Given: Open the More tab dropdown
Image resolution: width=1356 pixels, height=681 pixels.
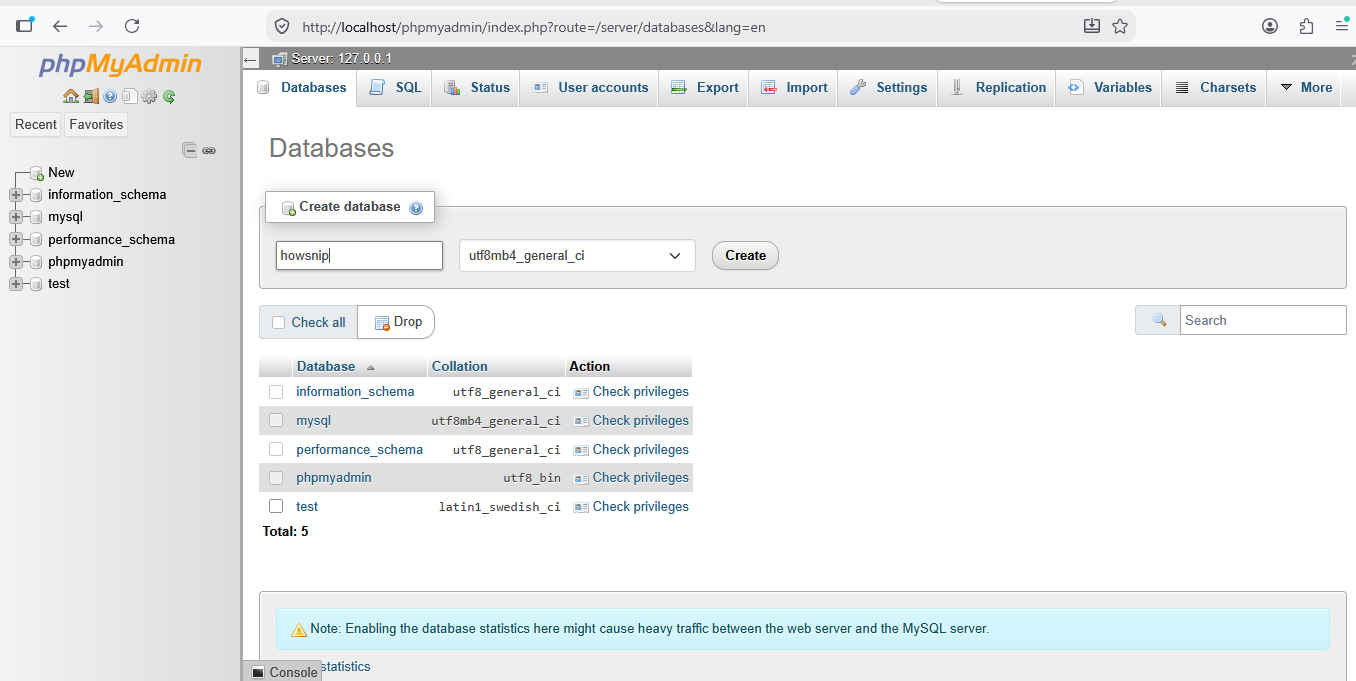Looking at the screenshot, I should (x=1306, y=87).
